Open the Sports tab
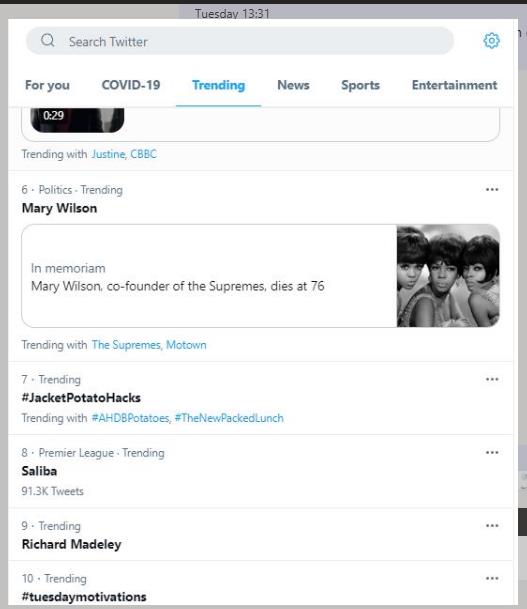Screen dimensions: 527x609 (360, 85)
